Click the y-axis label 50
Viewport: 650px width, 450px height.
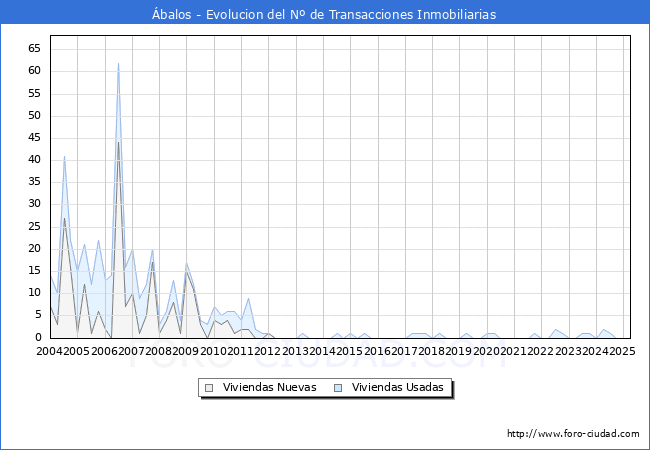(x=34, y=115)
